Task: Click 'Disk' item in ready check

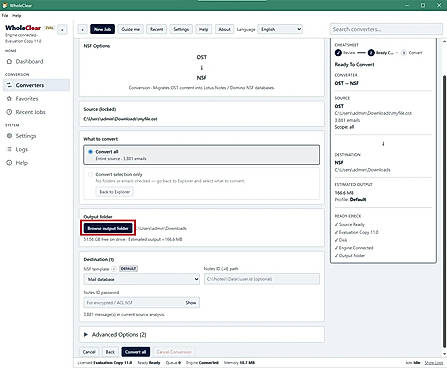Action: pos(341,240)
